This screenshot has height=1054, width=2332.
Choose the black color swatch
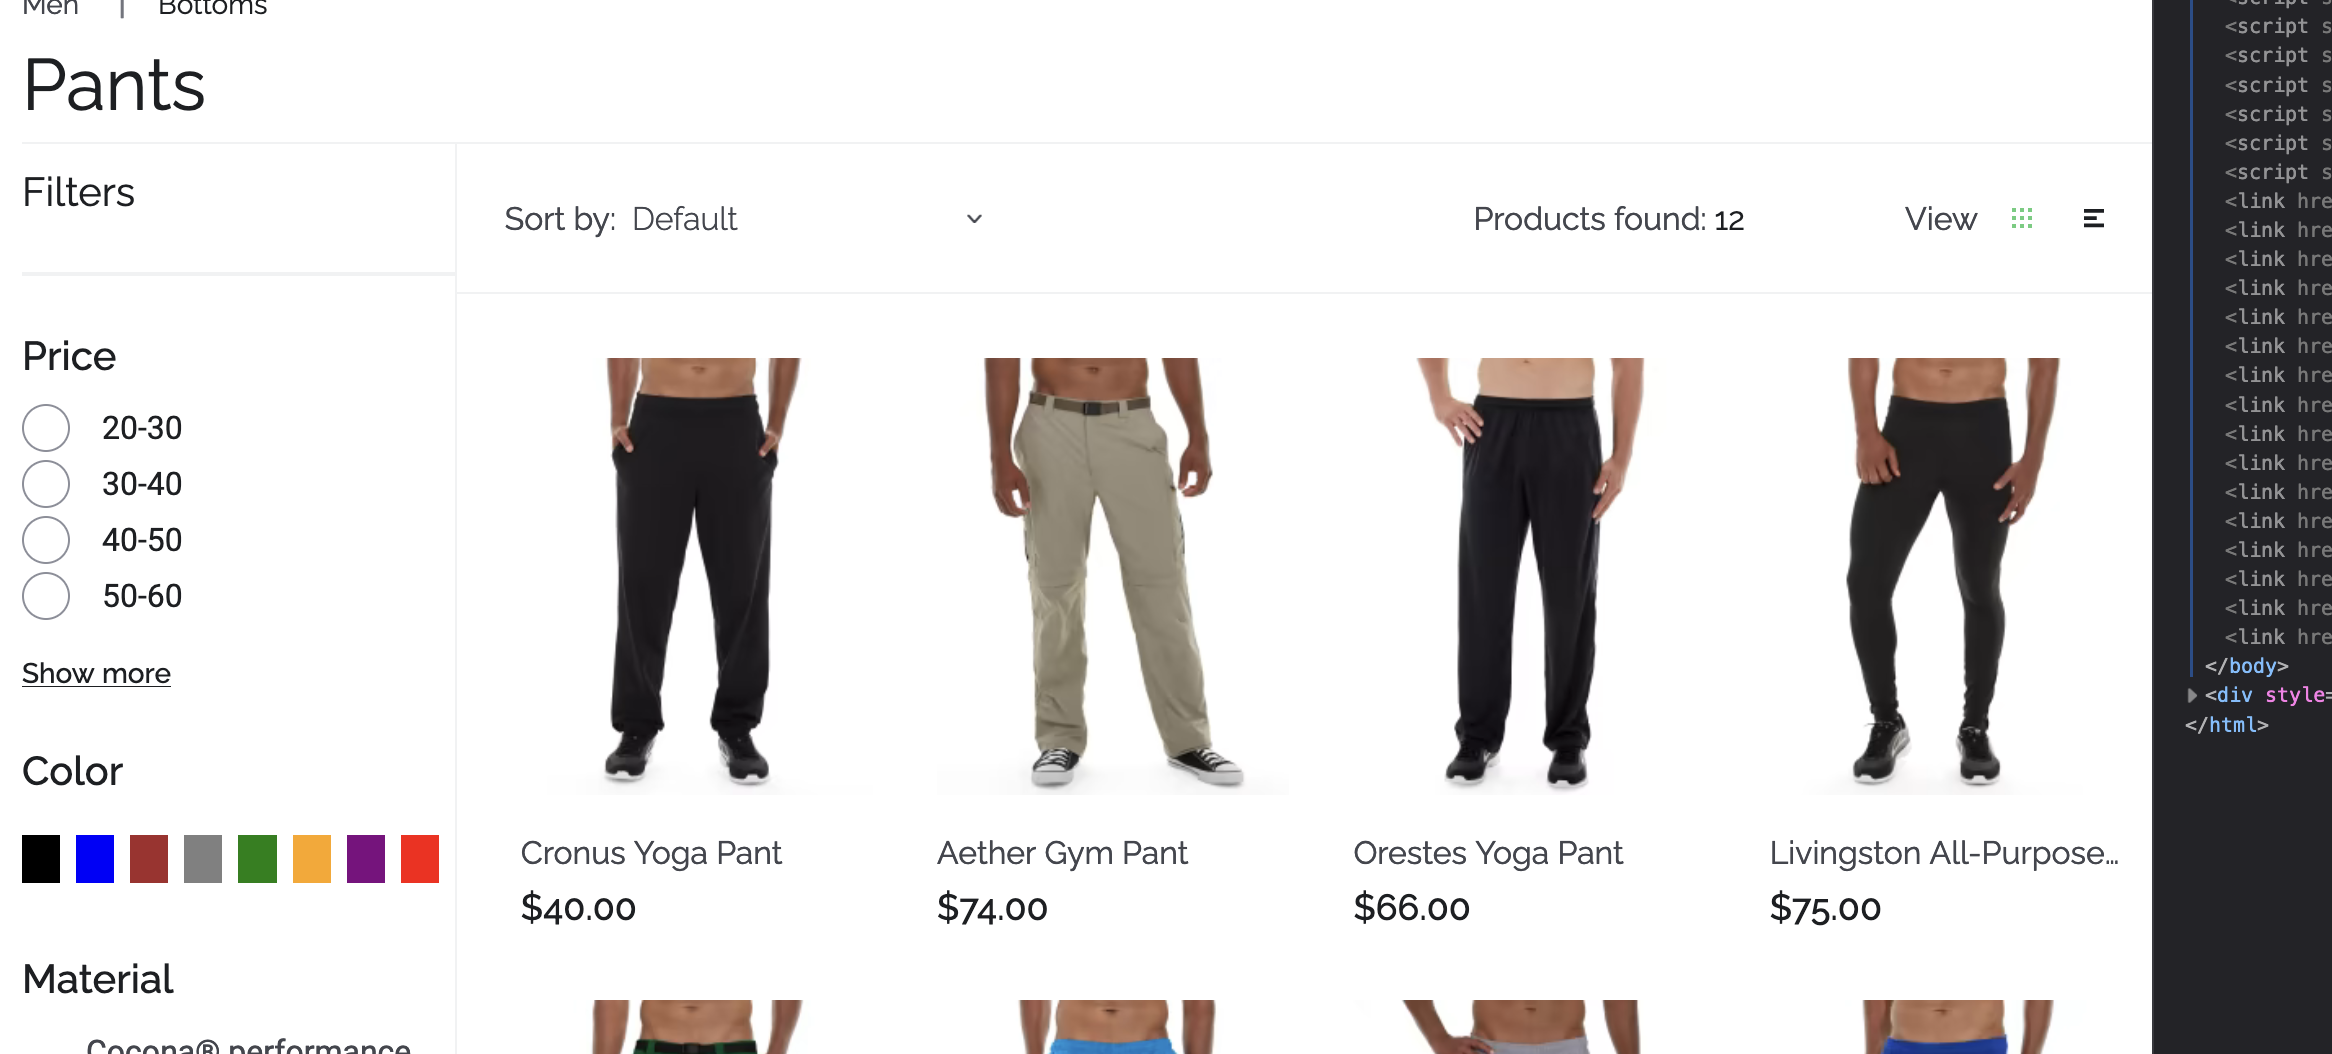[41, 859]
